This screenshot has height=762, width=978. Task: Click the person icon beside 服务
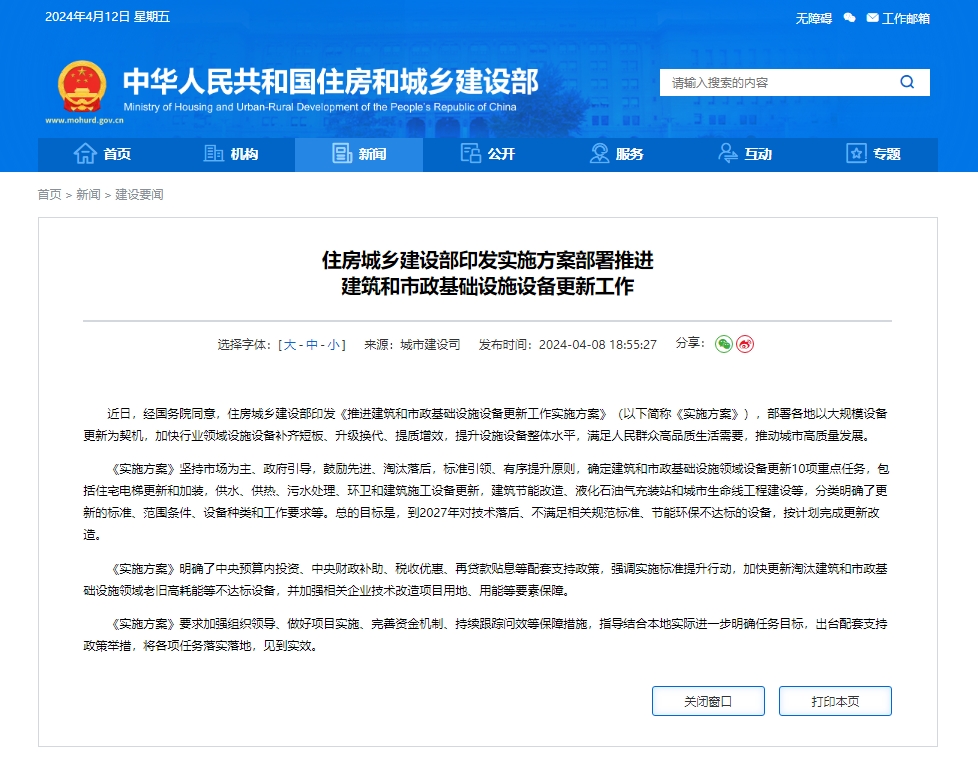pos(599,153)
